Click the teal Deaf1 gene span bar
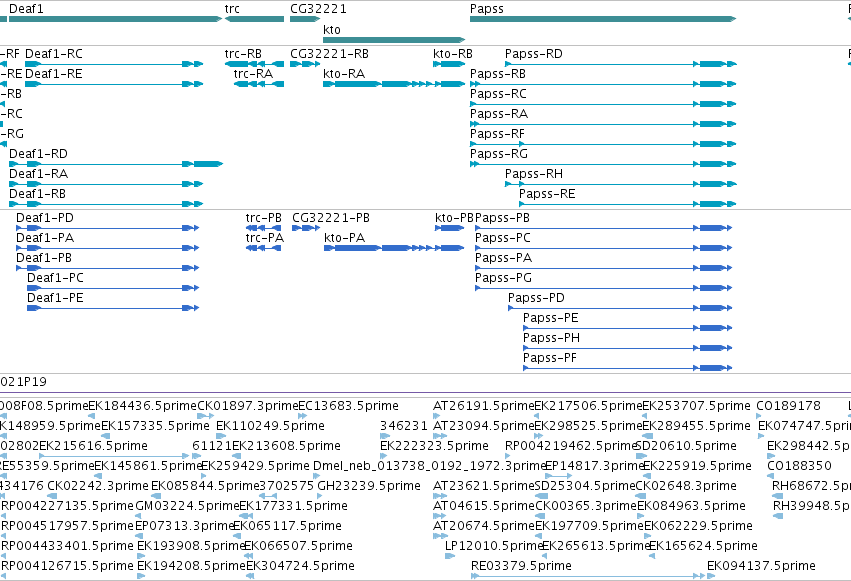851x581 pixels. [x=116, y=19]
